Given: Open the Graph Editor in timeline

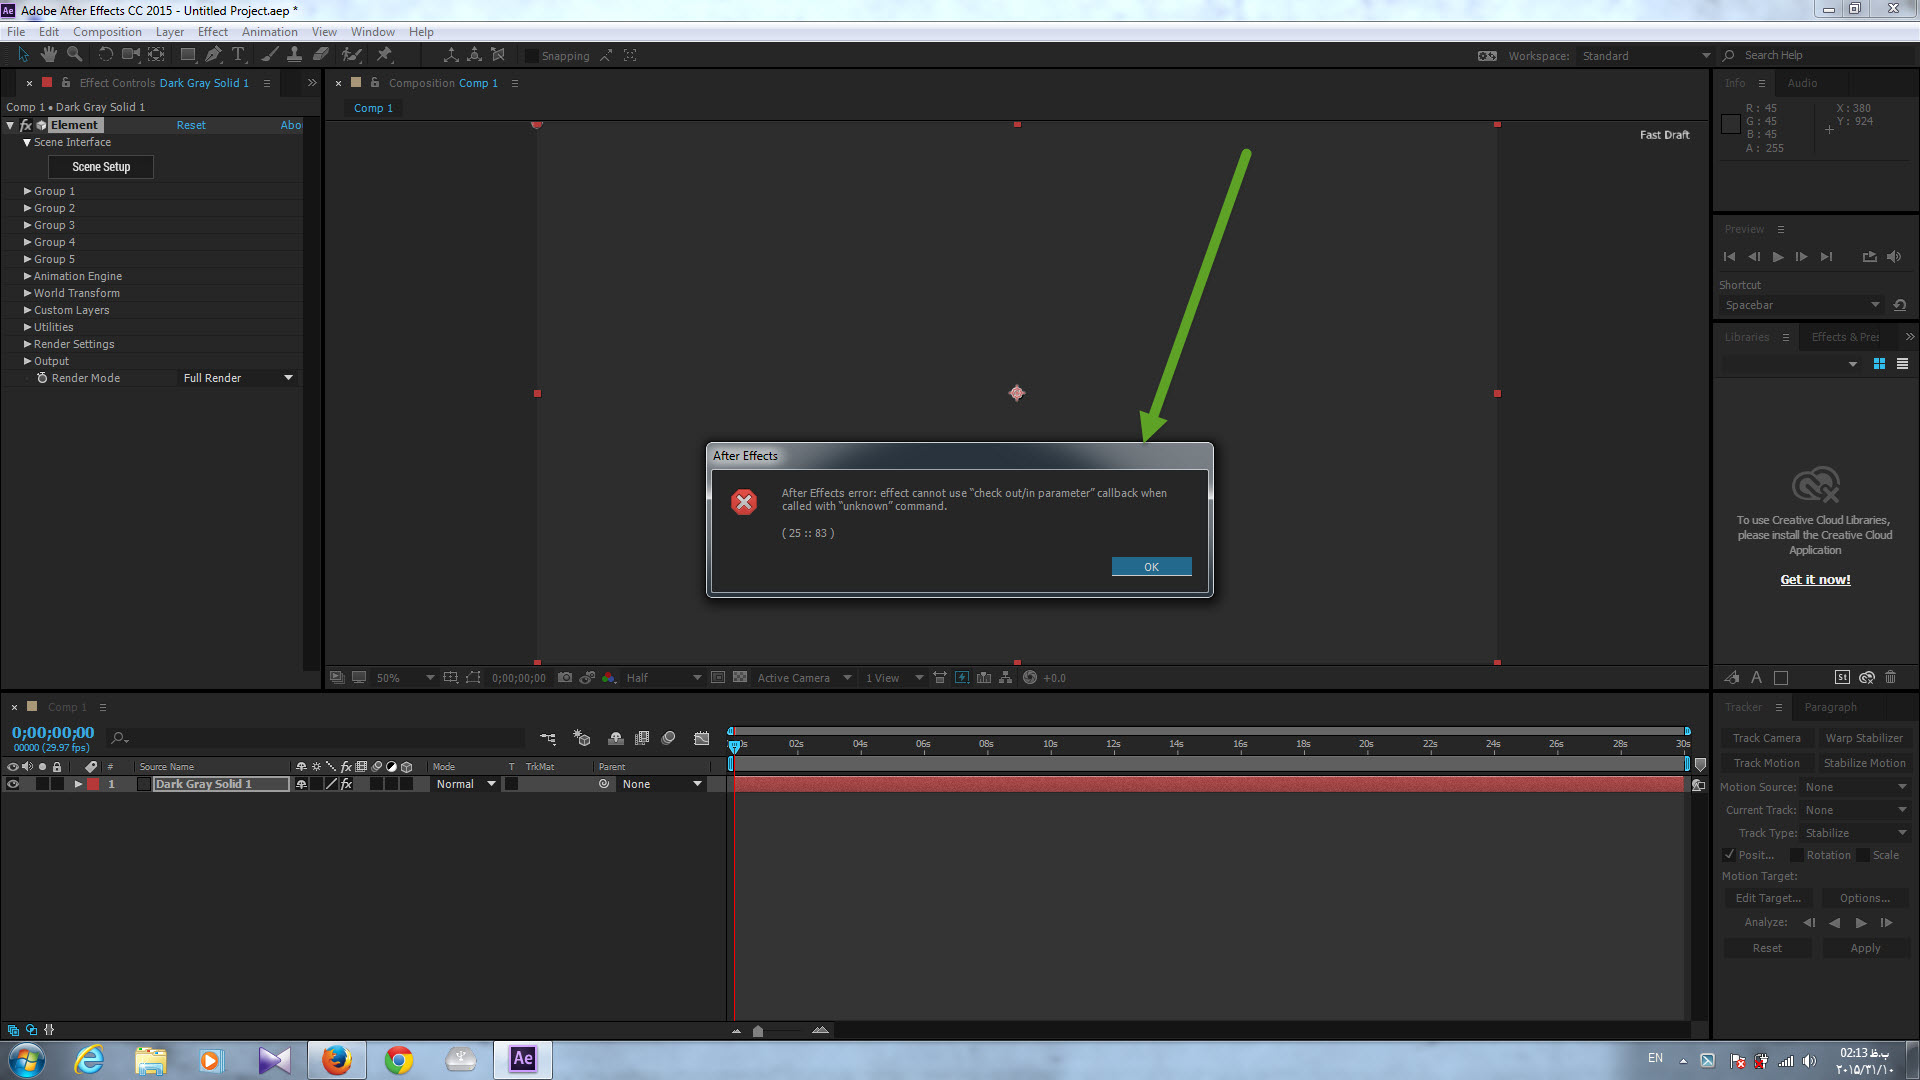Looking at the screenshot, I should click(702, 738).
